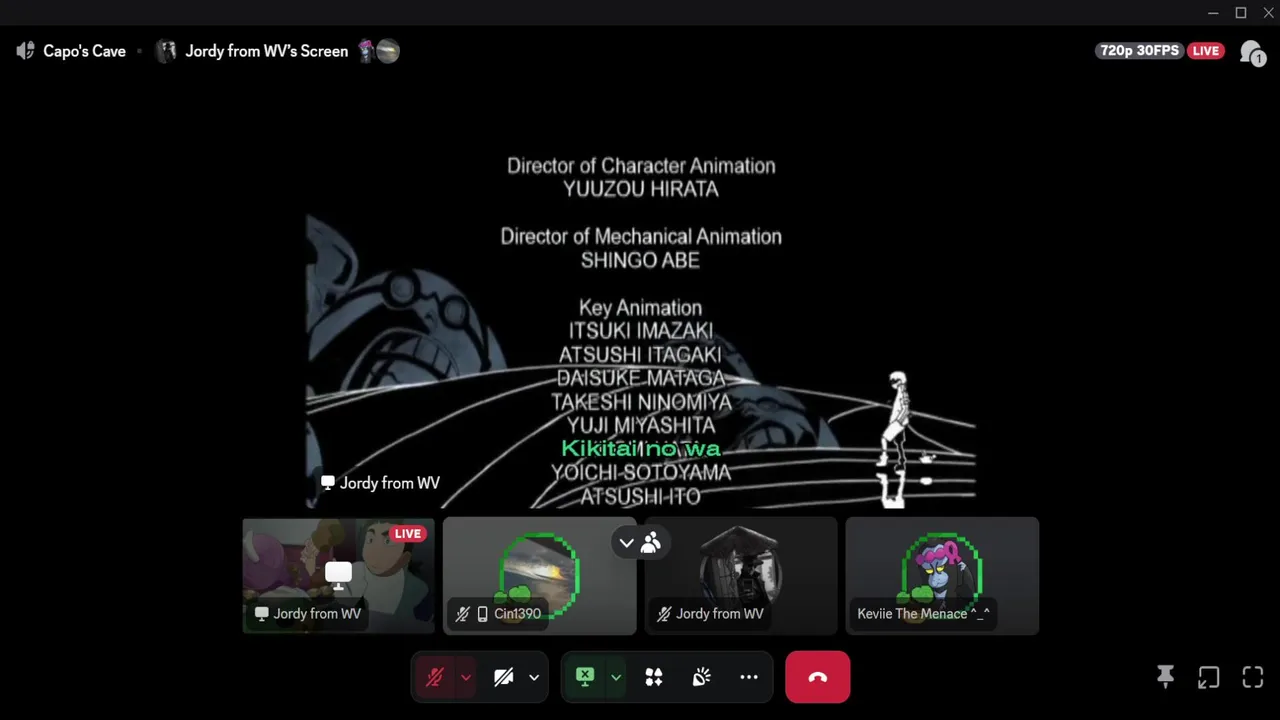Viewport: 1280px width, 720px height.
Task: Select the muted Jordy from WV user tile
Action: [740, 576]
